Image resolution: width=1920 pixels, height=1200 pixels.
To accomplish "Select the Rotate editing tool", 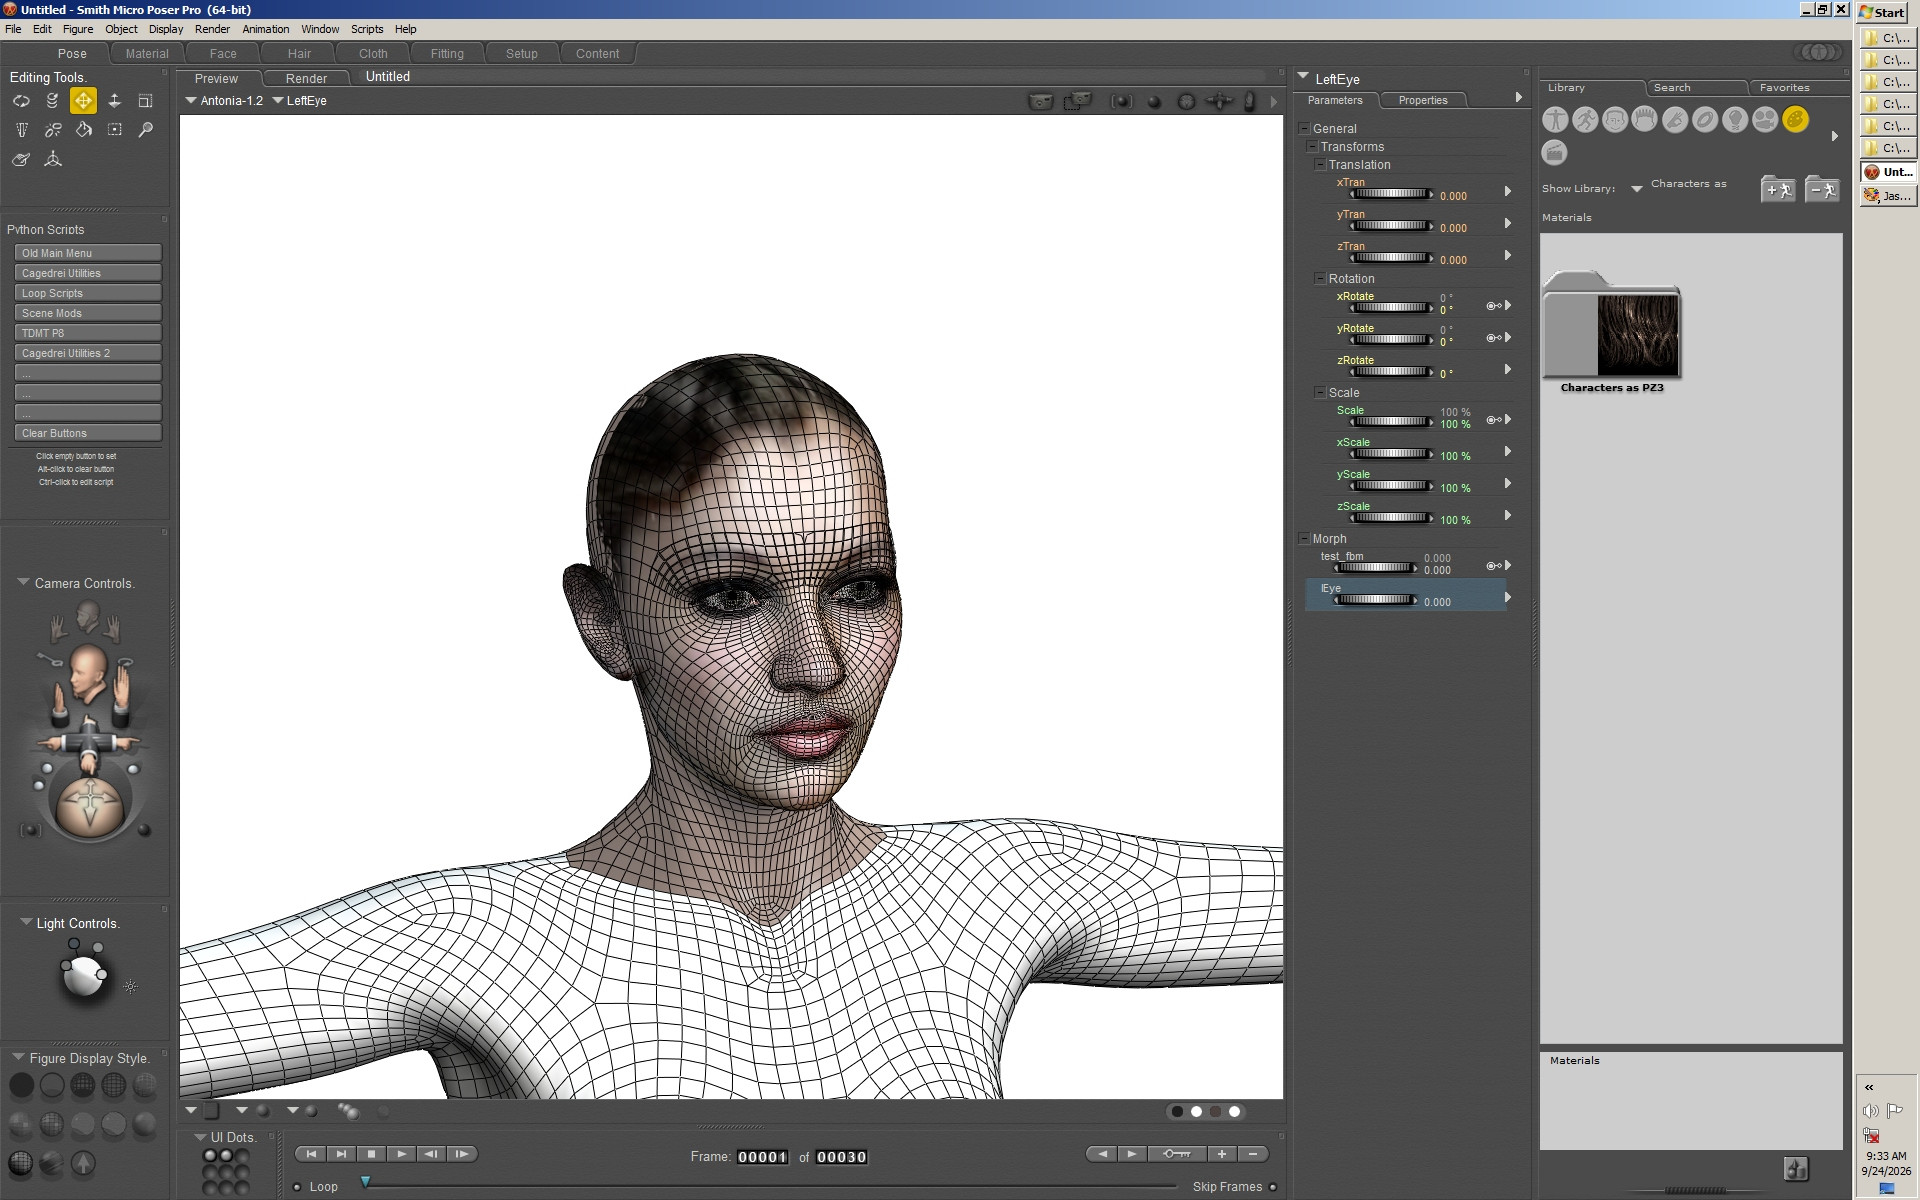I will [x=21, y=101].
